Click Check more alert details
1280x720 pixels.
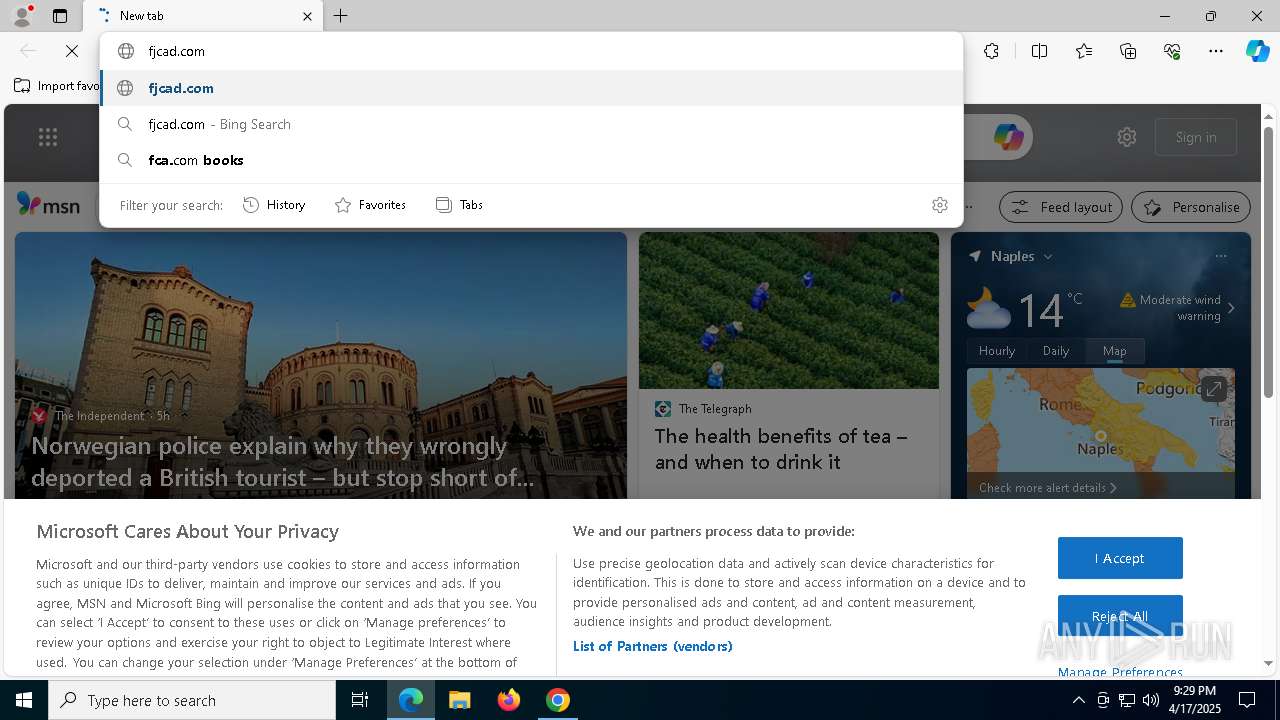[x=1048, y=488]
